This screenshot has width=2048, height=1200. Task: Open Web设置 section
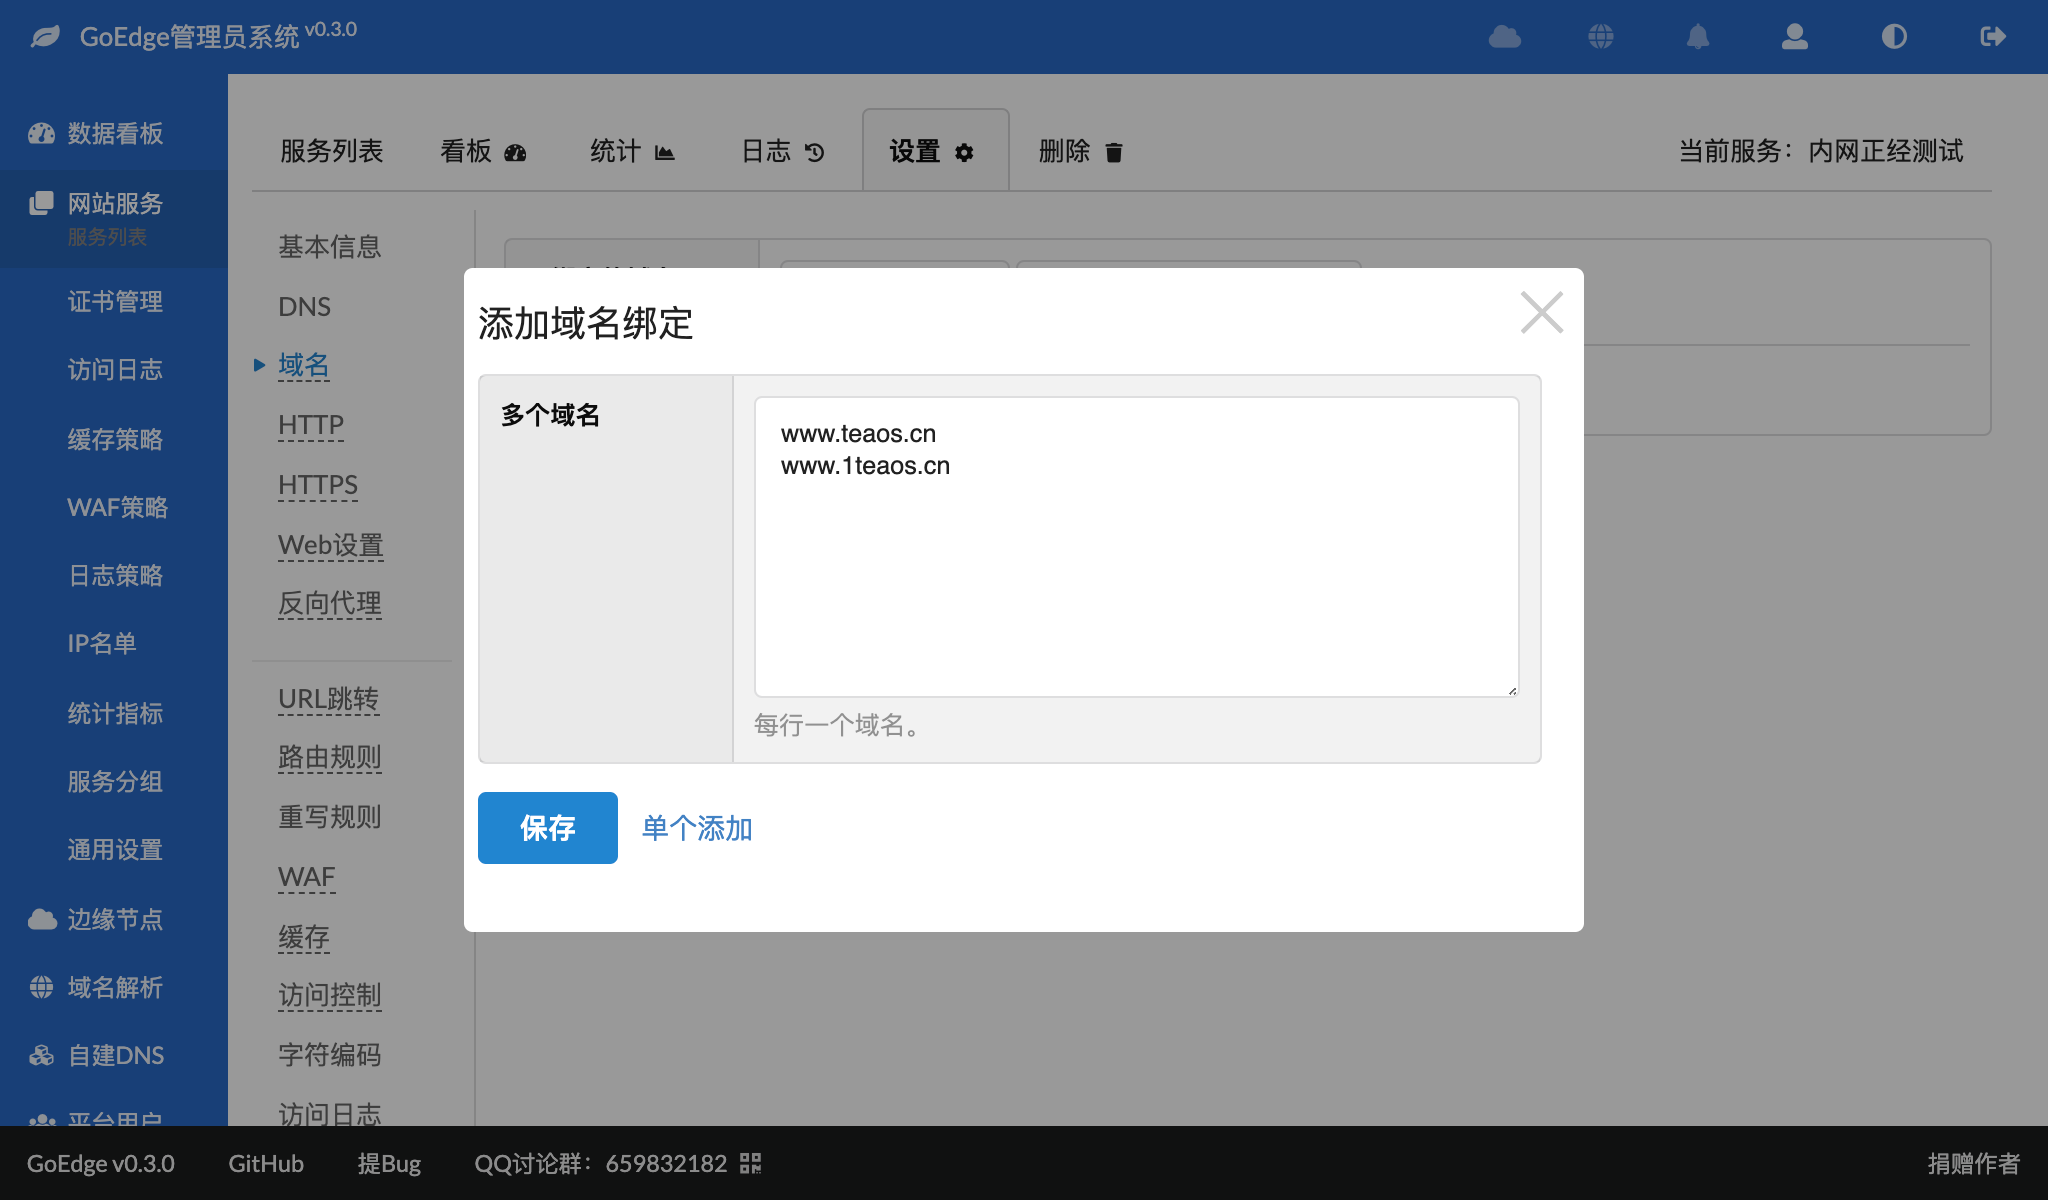click(x=331, y=545)
